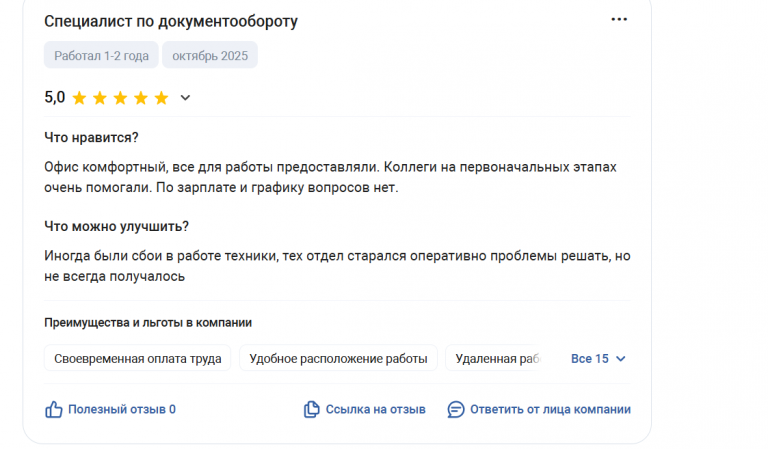Click the 5,0 rating score
Image resolution: width=768 pixels, height=449 pixels.
coord(54,97)
